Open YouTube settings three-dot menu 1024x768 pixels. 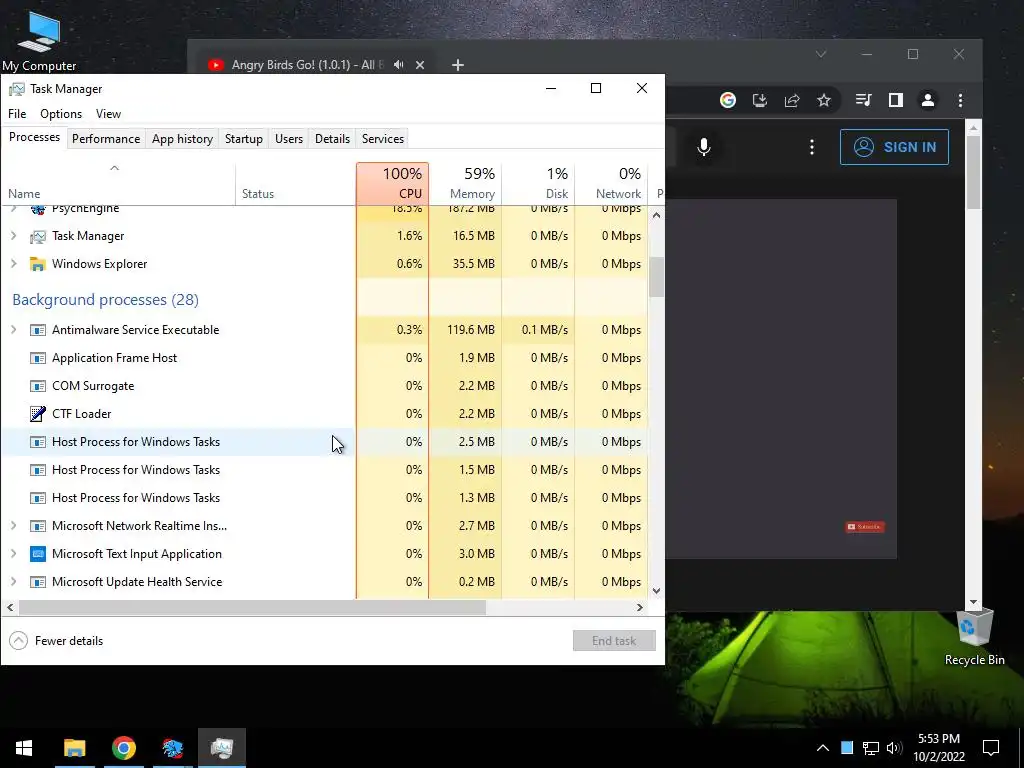812,147
